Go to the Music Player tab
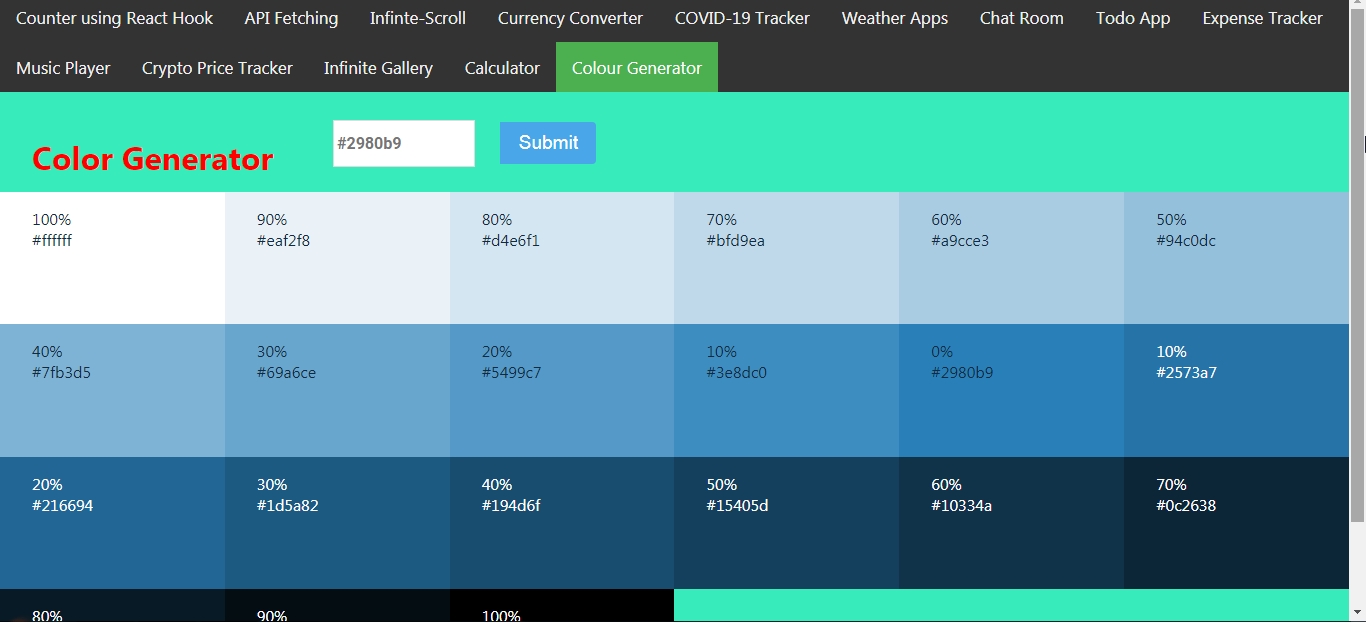Image resolution: width=1366 pixels, height=622 pixels. 63,68
